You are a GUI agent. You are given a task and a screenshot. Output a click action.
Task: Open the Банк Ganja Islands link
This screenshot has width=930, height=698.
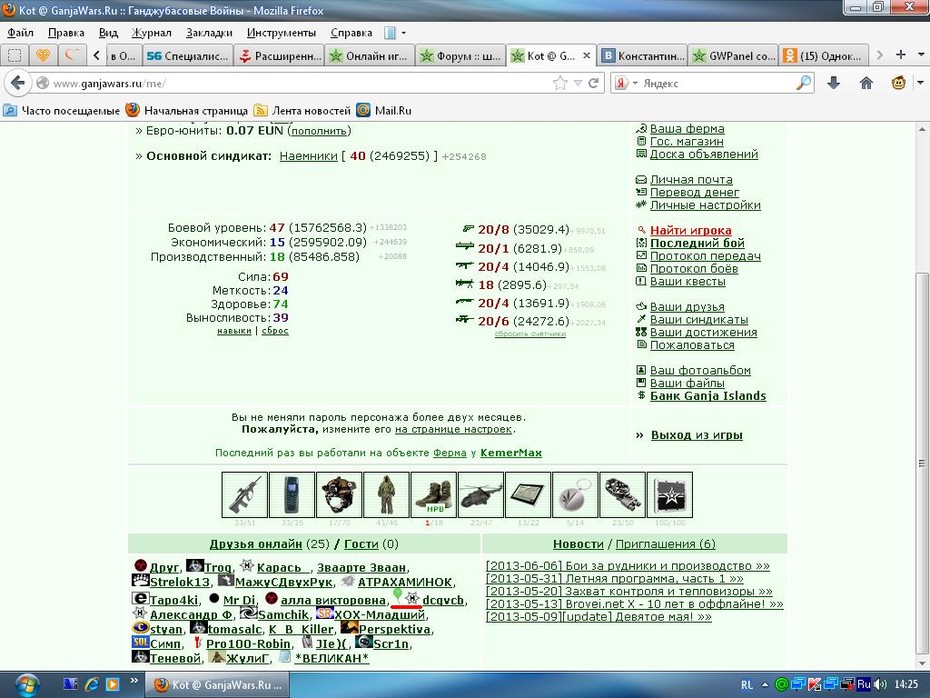click(708, 396)
